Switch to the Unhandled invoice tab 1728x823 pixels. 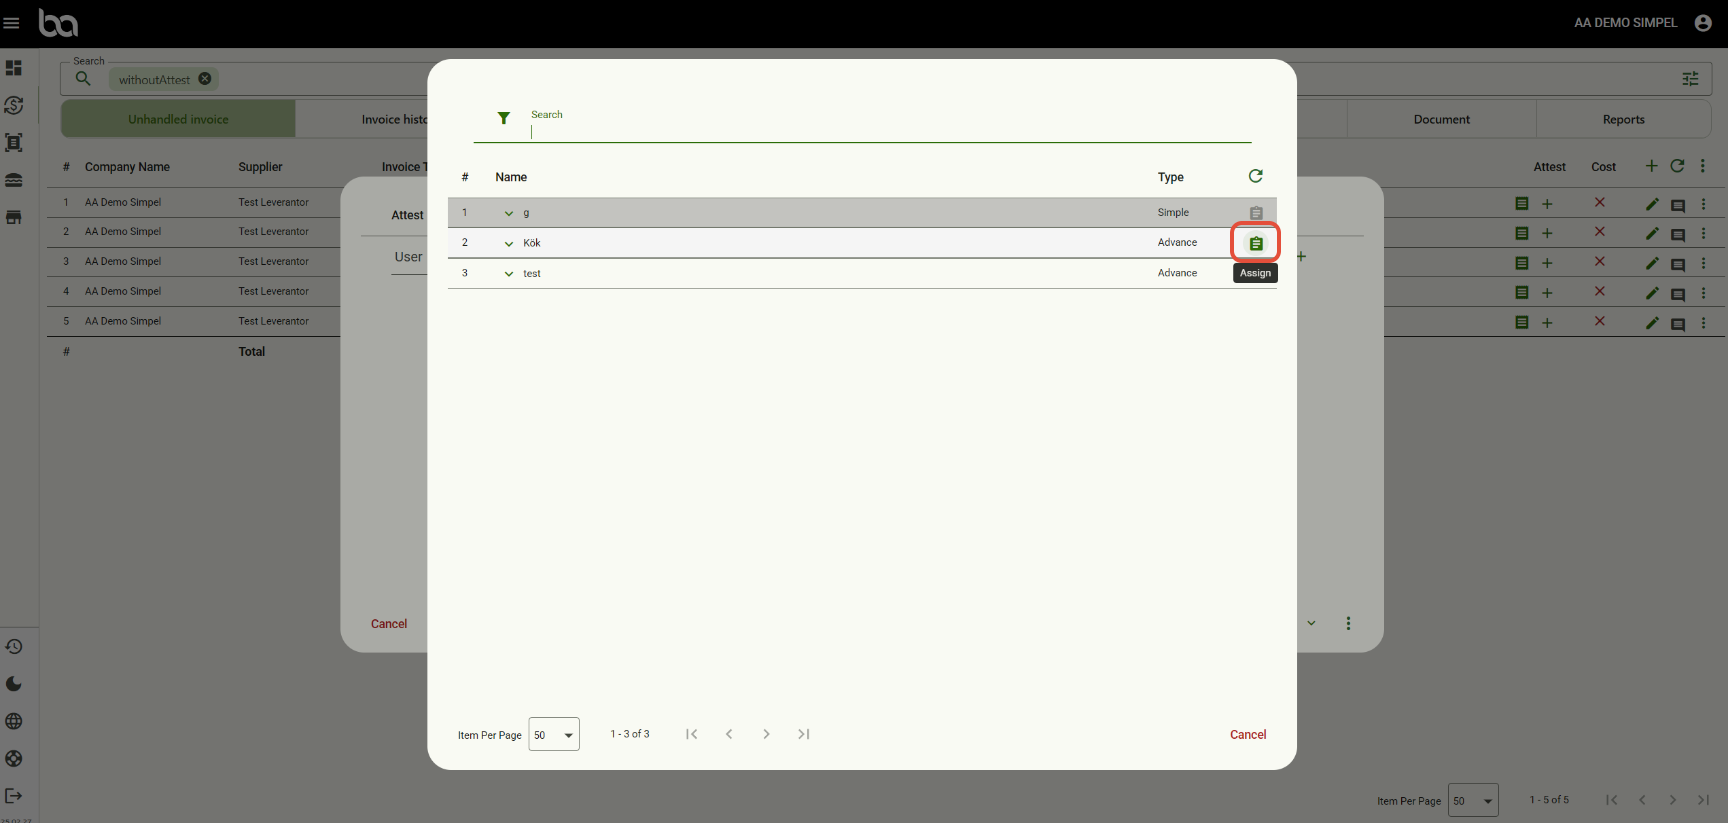pyautogui.click(x=178, y=119)
